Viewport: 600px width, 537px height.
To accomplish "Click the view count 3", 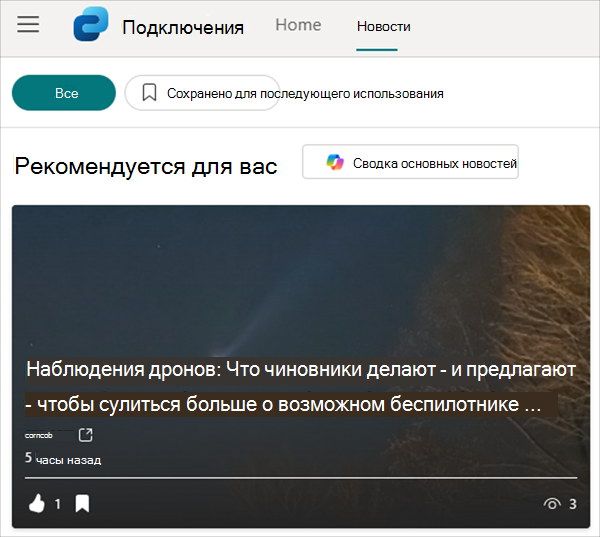I will (572, 504).
